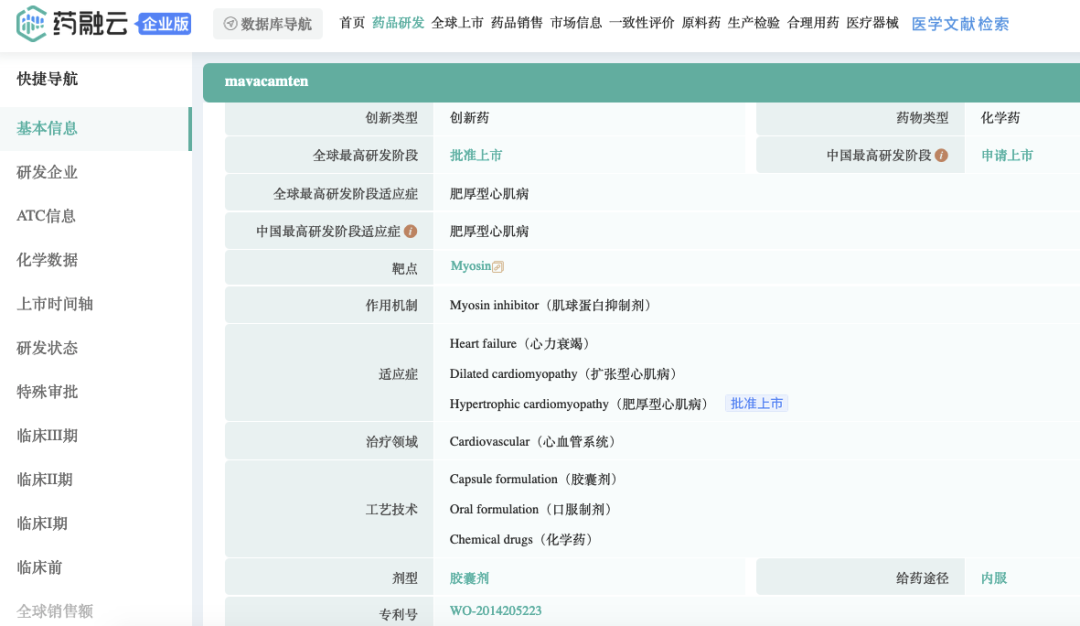Click the external link icon after Myosin
Screen dimensions: 1080x626
(498, 267)
